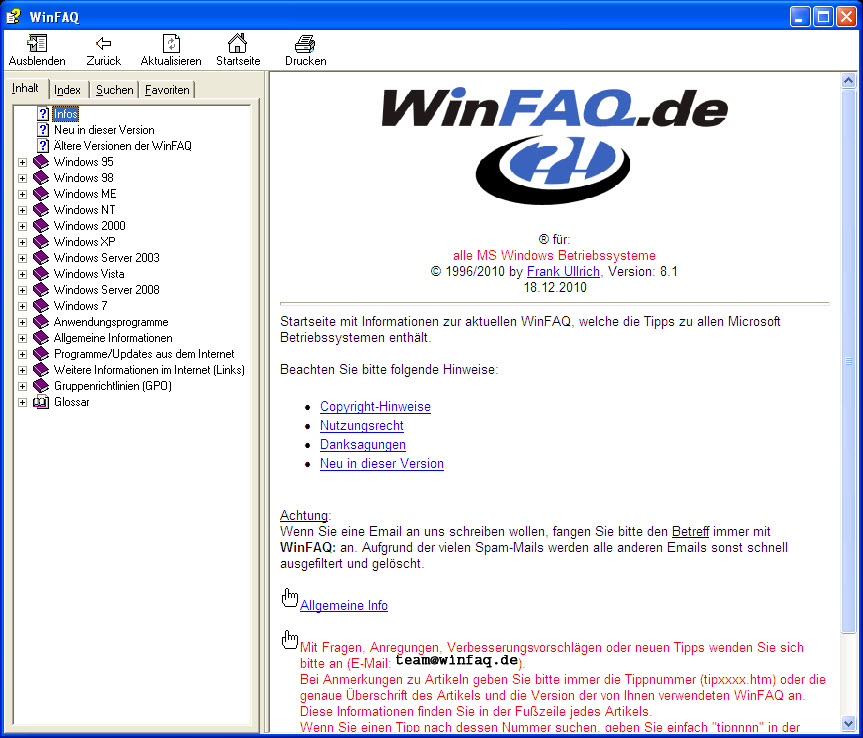Open the Copyright-Hinweise link
The height and width of the screenshot is (738, 863).
coord(375,407)
